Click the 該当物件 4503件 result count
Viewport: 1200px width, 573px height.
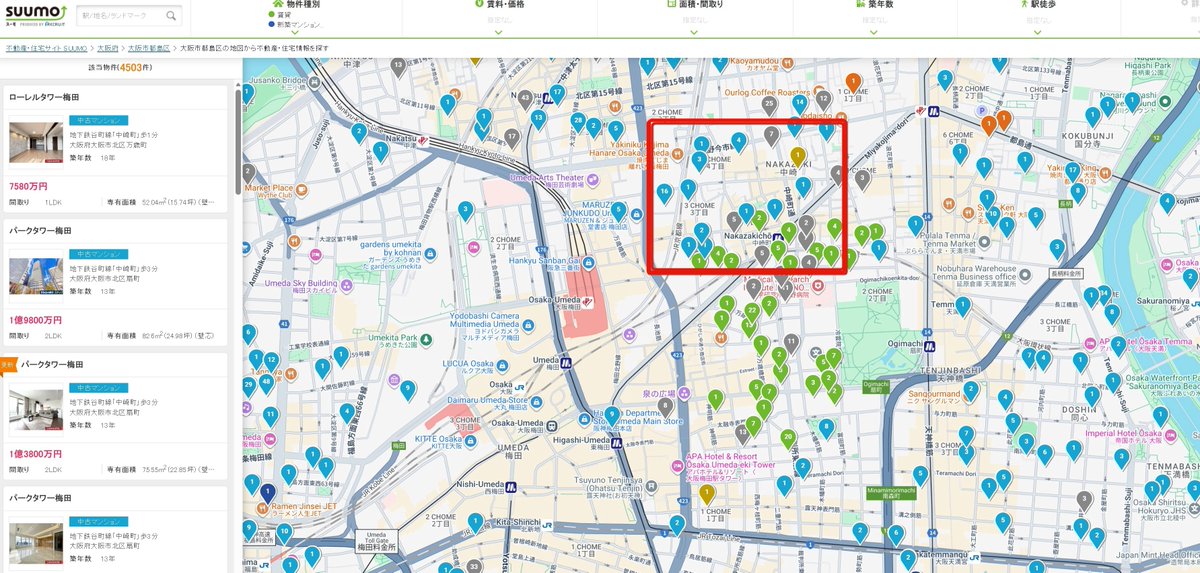click(x=119, y=67)
